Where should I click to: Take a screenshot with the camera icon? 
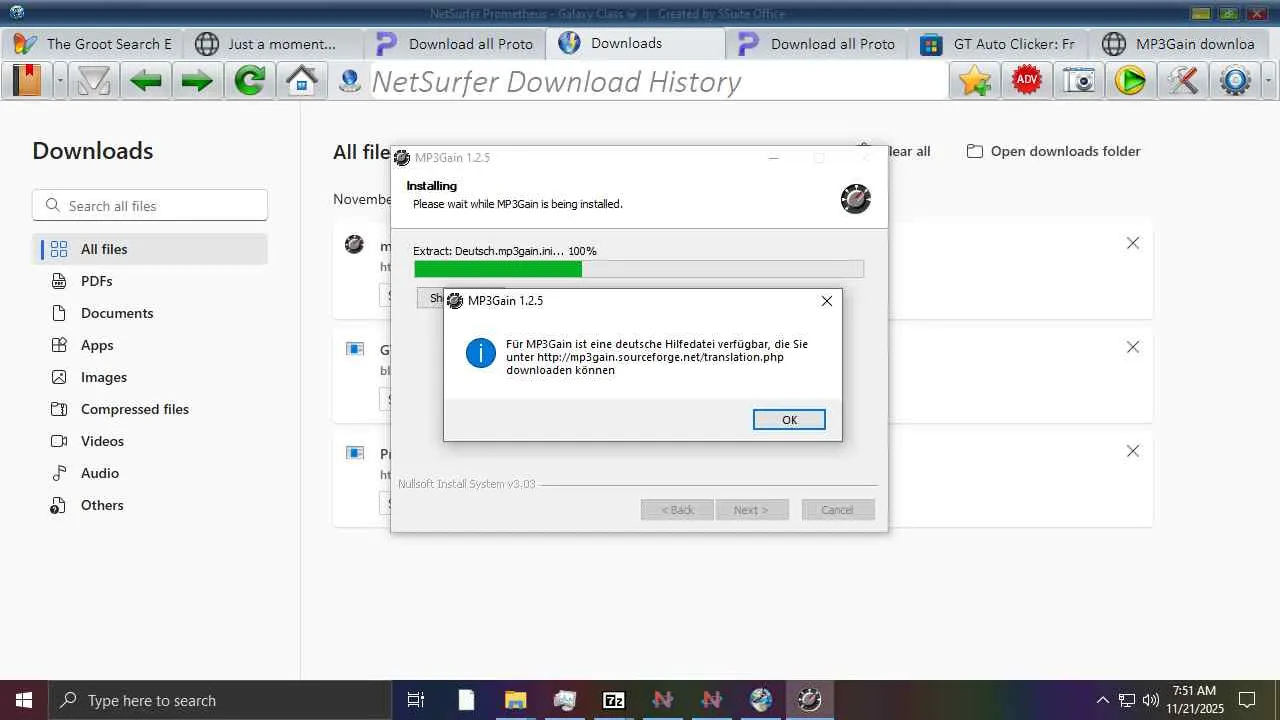tap(1079, 81)
